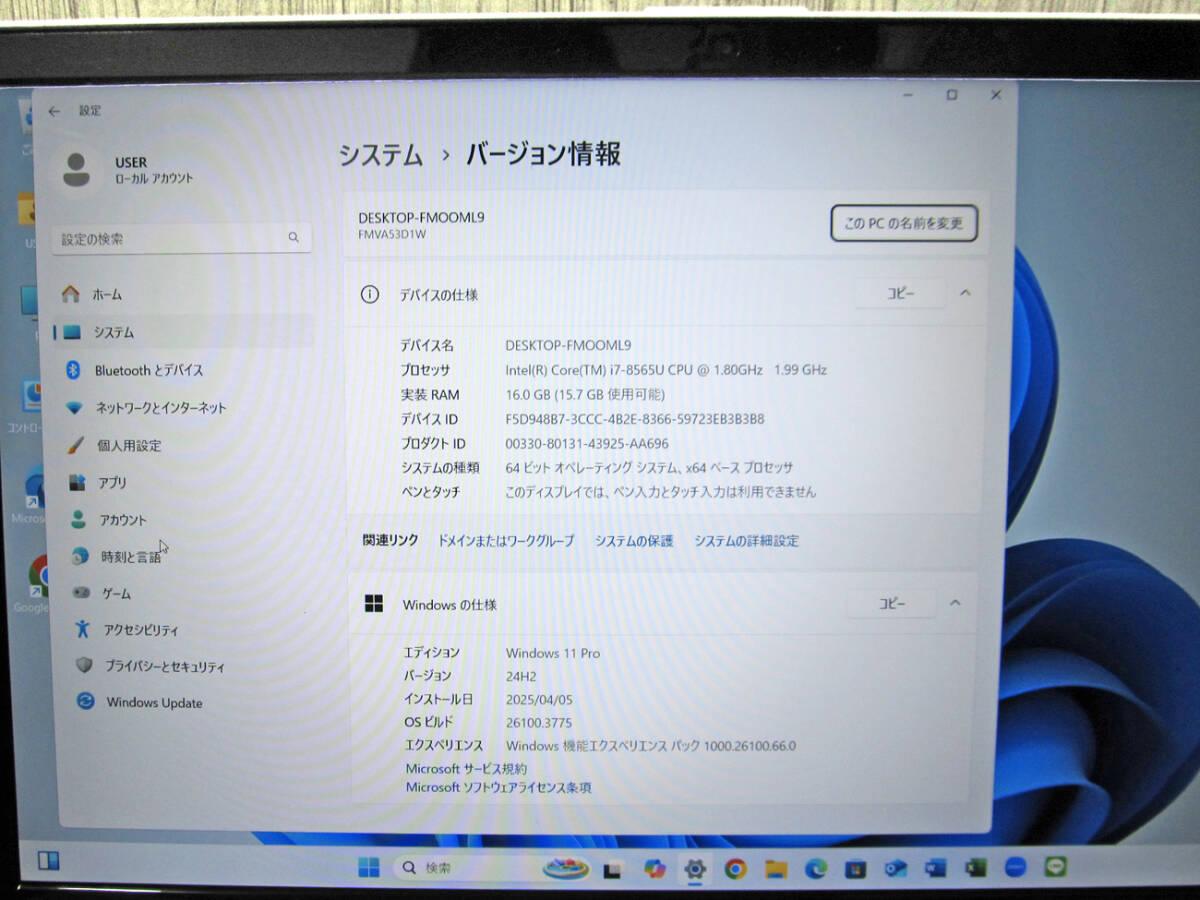Open ネットワークとインターネット via its Wi-Fi icon
This screenshot has width=1200, height=900.
tap(73, 408)
